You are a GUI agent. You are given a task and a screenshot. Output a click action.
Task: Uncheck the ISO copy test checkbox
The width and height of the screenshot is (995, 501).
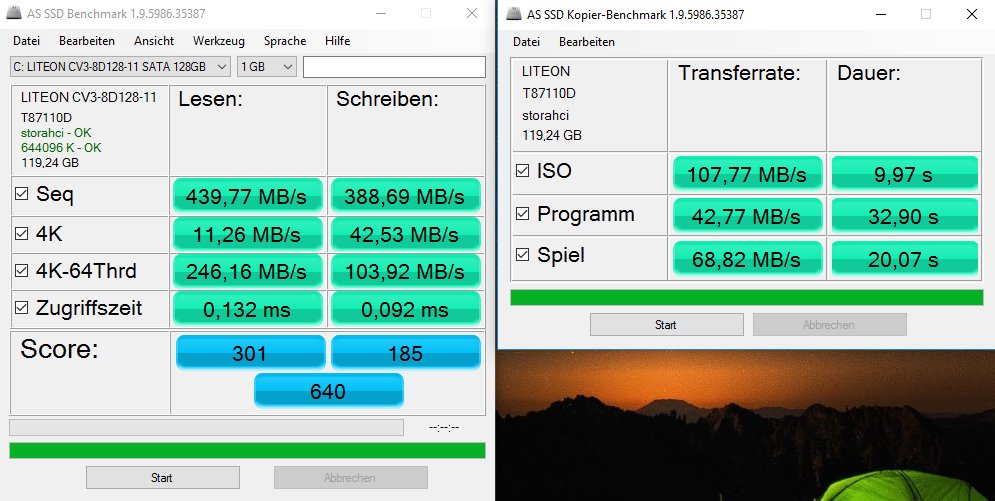pyautogui.click(x=522, y=171)
